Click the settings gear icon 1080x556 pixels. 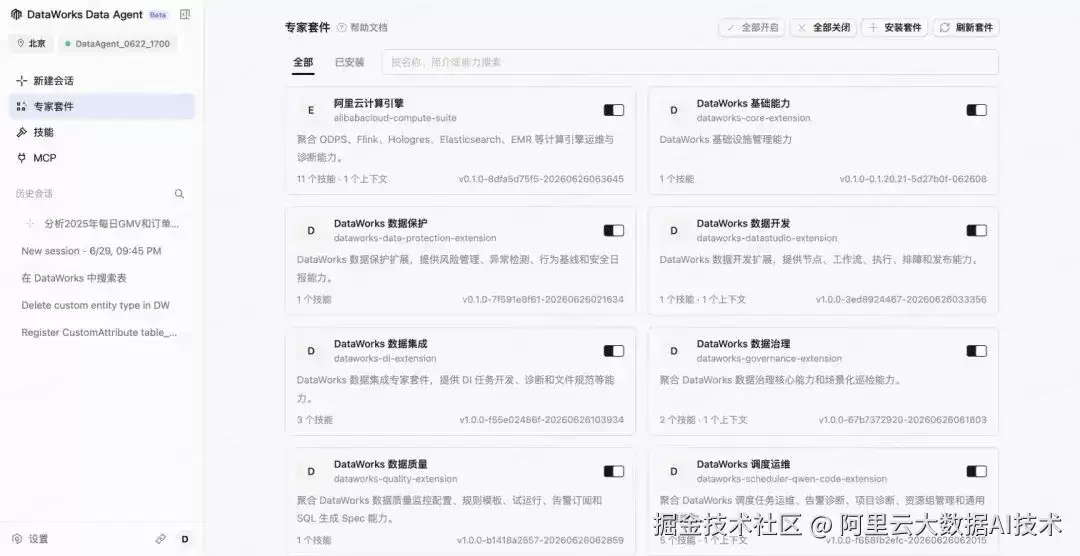[18, 539]
